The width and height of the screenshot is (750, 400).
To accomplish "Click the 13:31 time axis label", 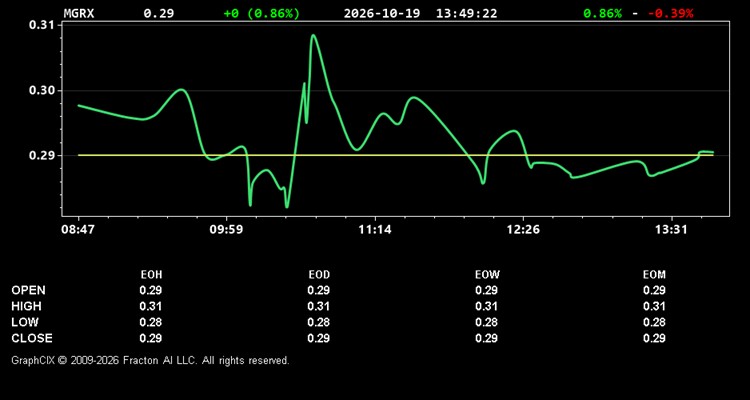I will [x=672, y=230].
